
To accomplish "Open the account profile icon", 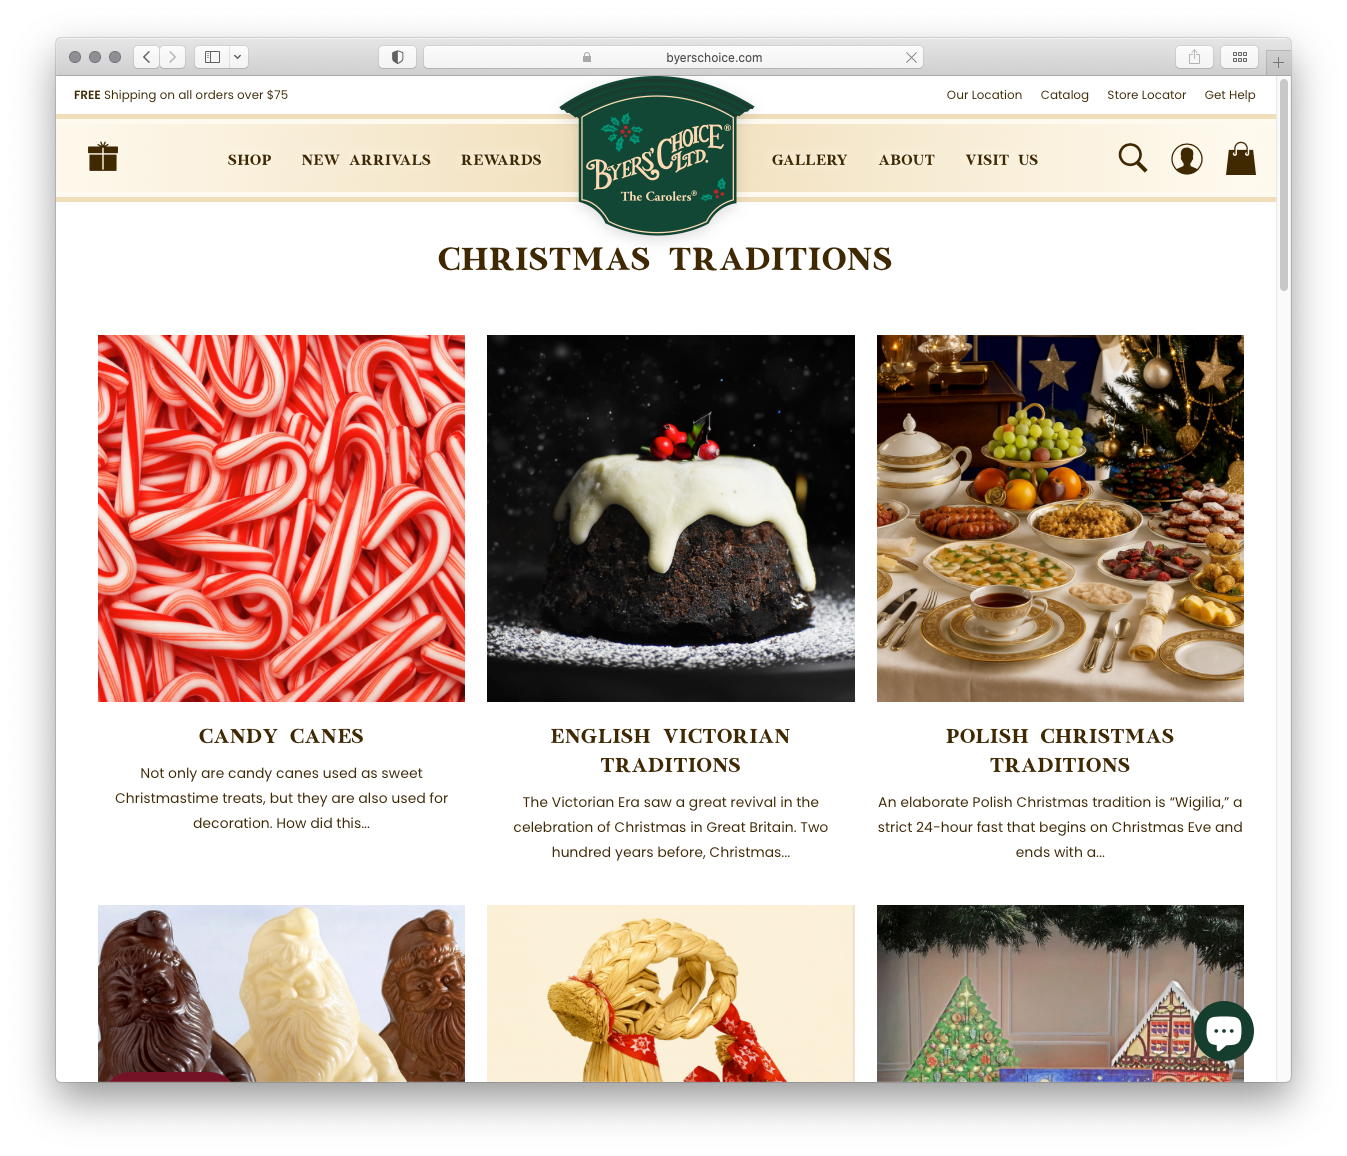I will (x=1187, y=159).
